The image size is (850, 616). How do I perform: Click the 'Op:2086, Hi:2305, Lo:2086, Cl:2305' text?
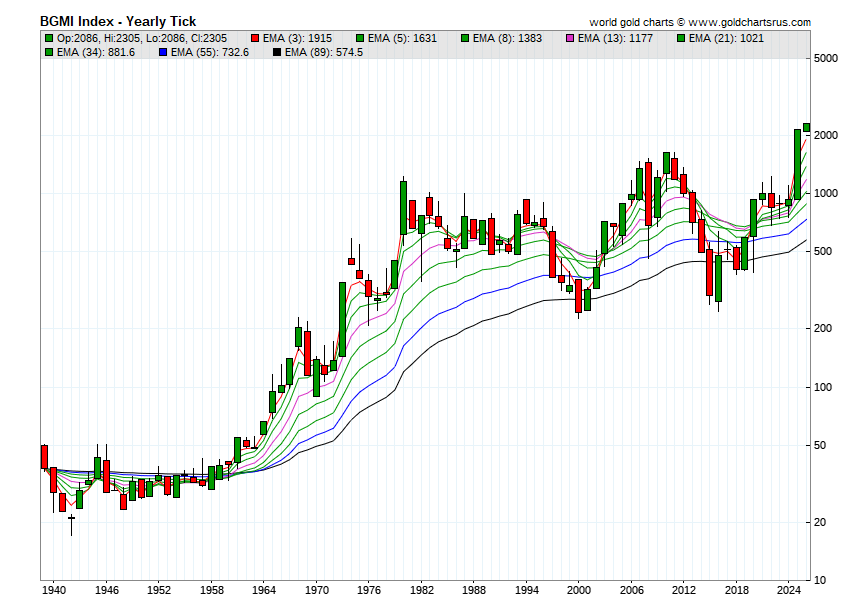(x=142, y=38)
